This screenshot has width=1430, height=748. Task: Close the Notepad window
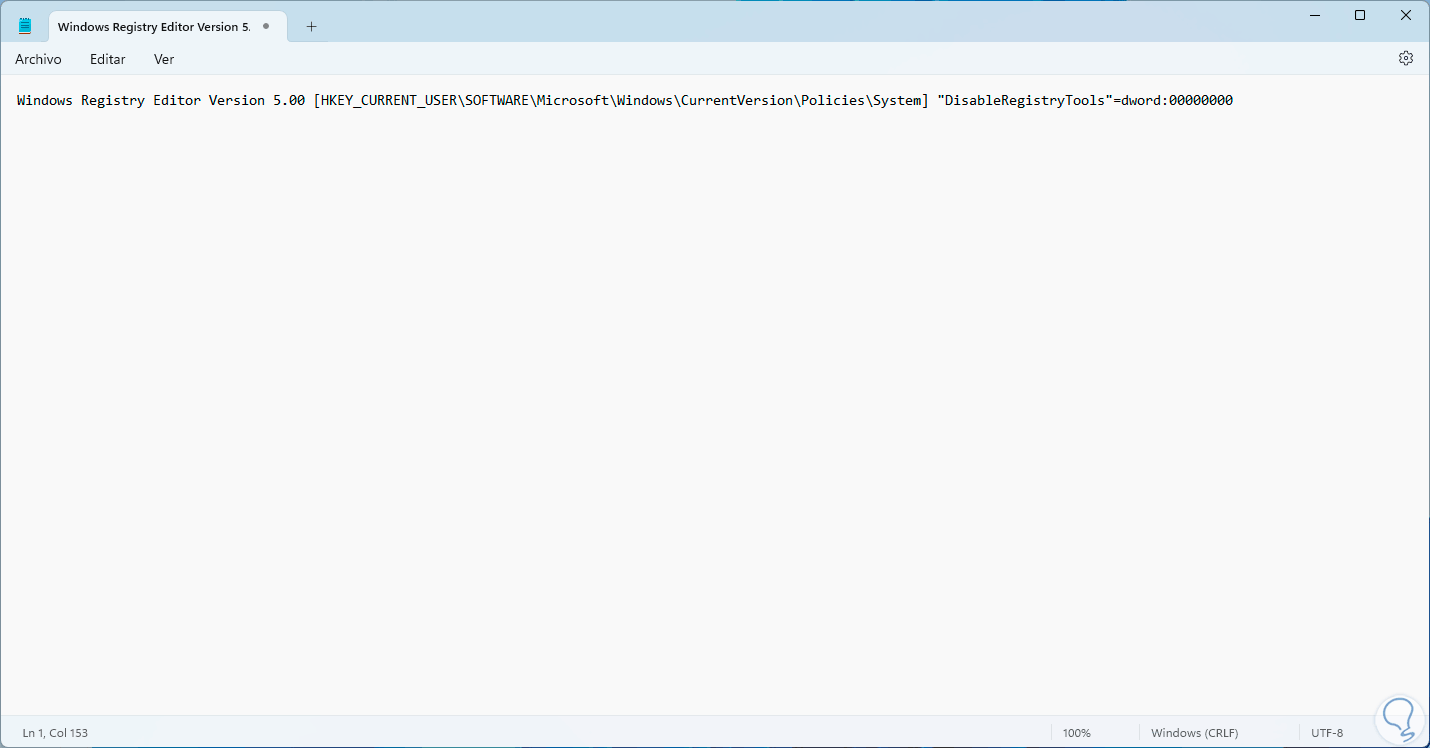[1406, 15]
